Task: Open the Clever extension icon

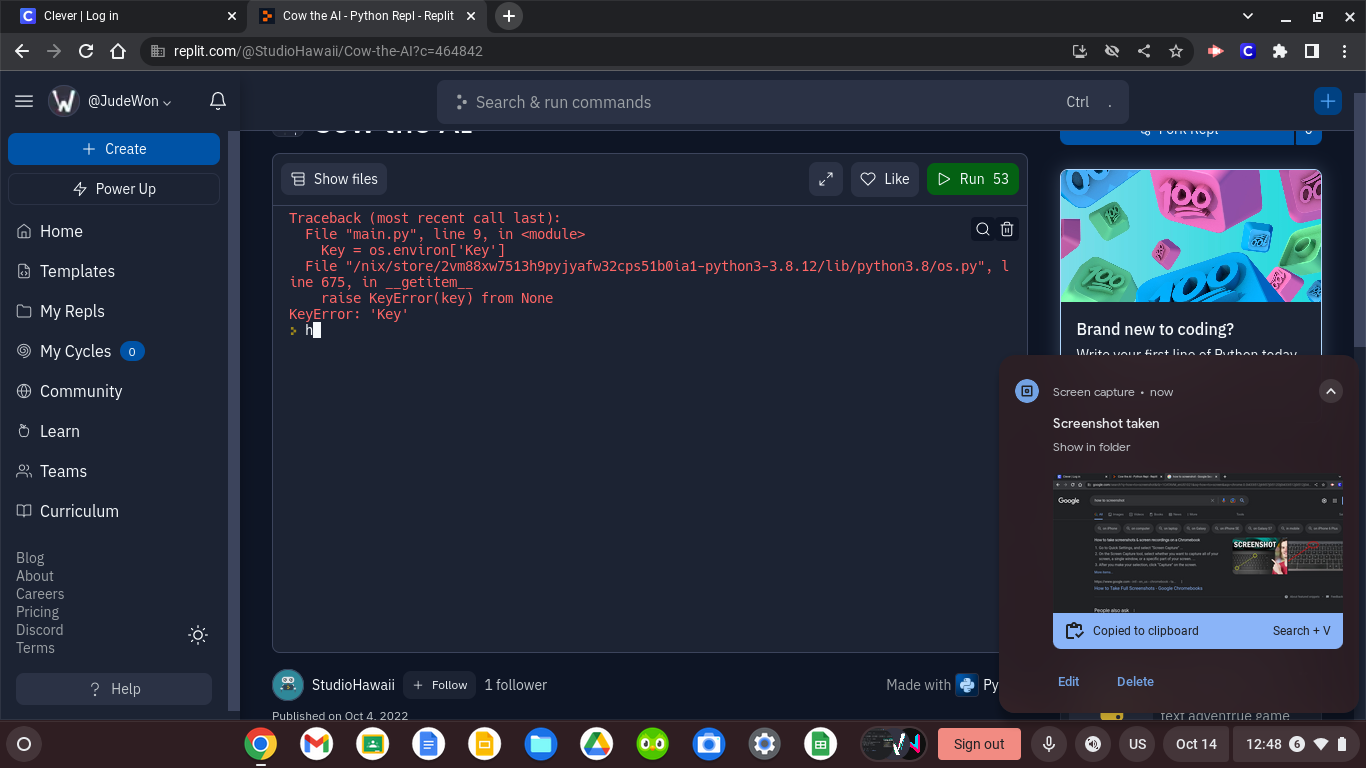Action: [x=1247, y=51]
